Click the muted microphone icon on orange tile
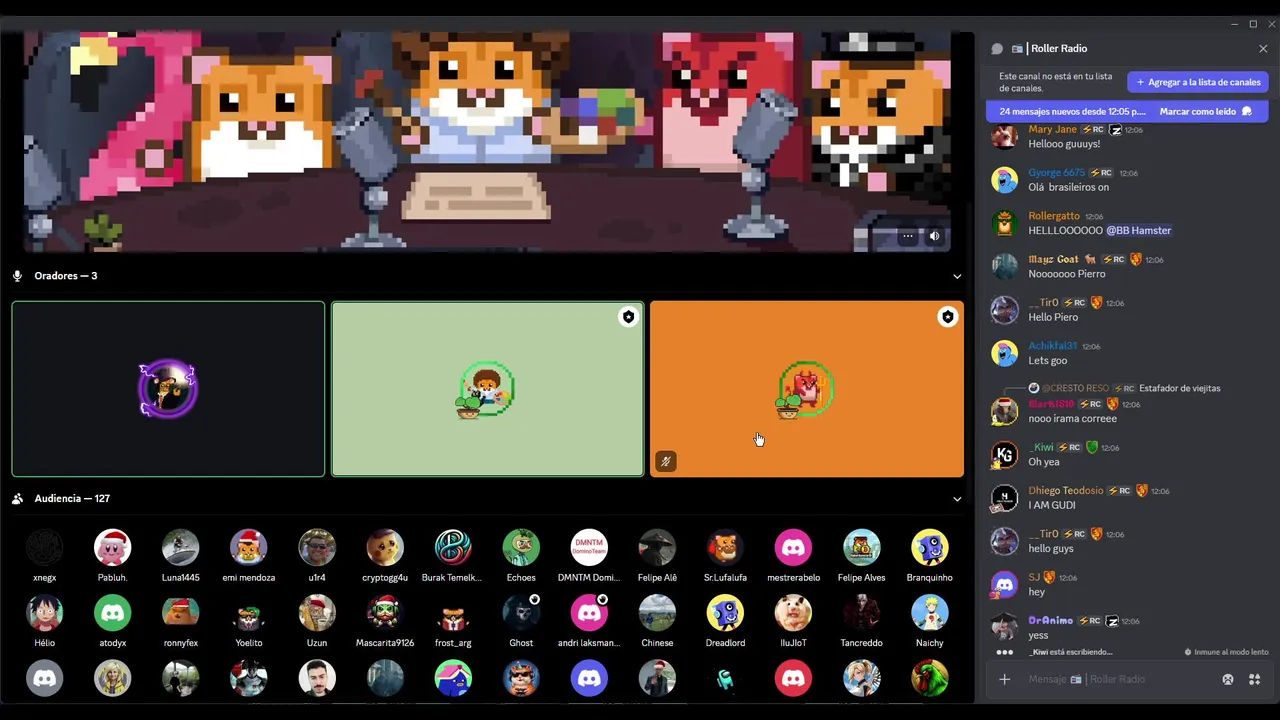The height and width of the screenshot is (720, 1280). pos(666,461)
